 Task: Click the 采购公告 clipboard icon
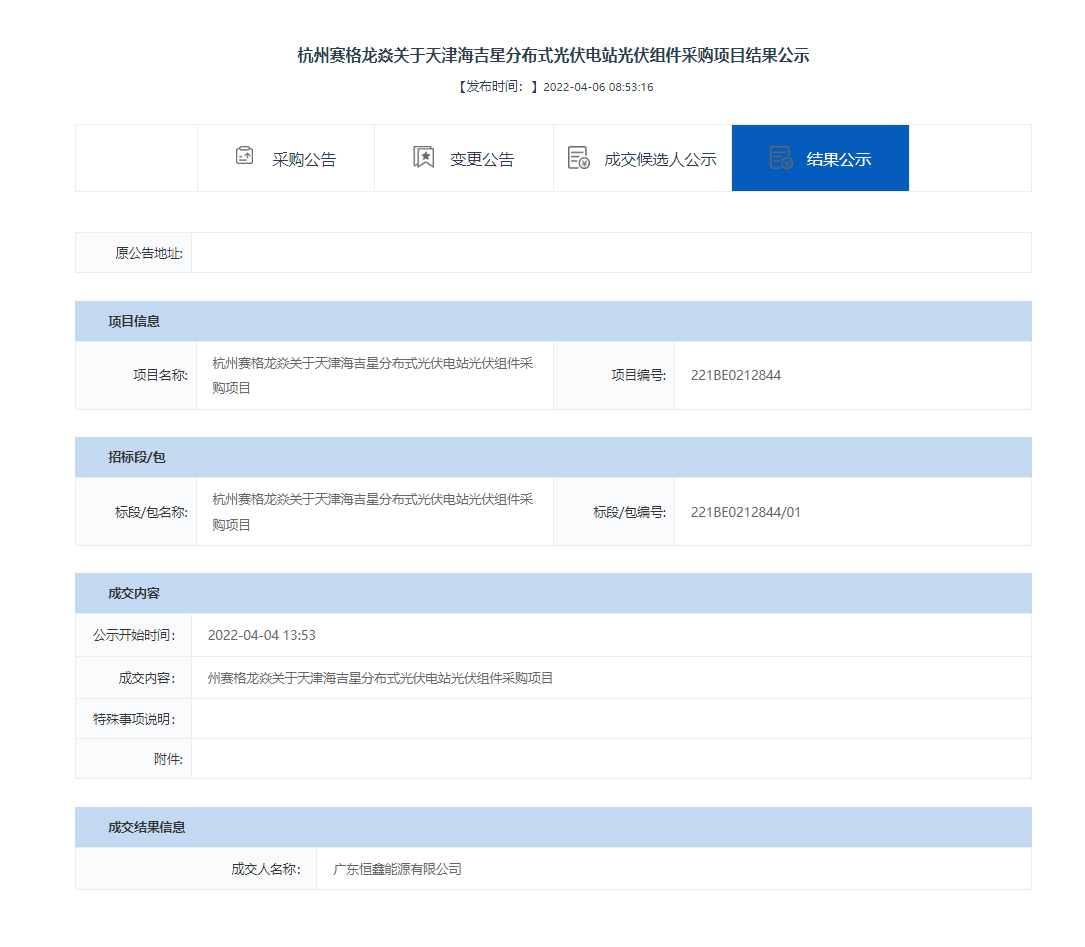[x=244, y=157]
